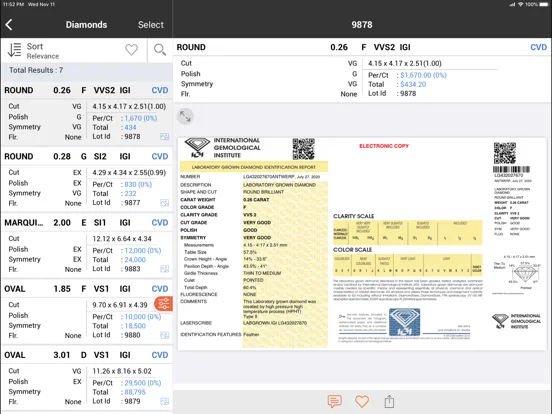Select the MARQUISE 2.00 E SI1 diamond row
This screenshot has height=414, width=552.
point(87,246)
